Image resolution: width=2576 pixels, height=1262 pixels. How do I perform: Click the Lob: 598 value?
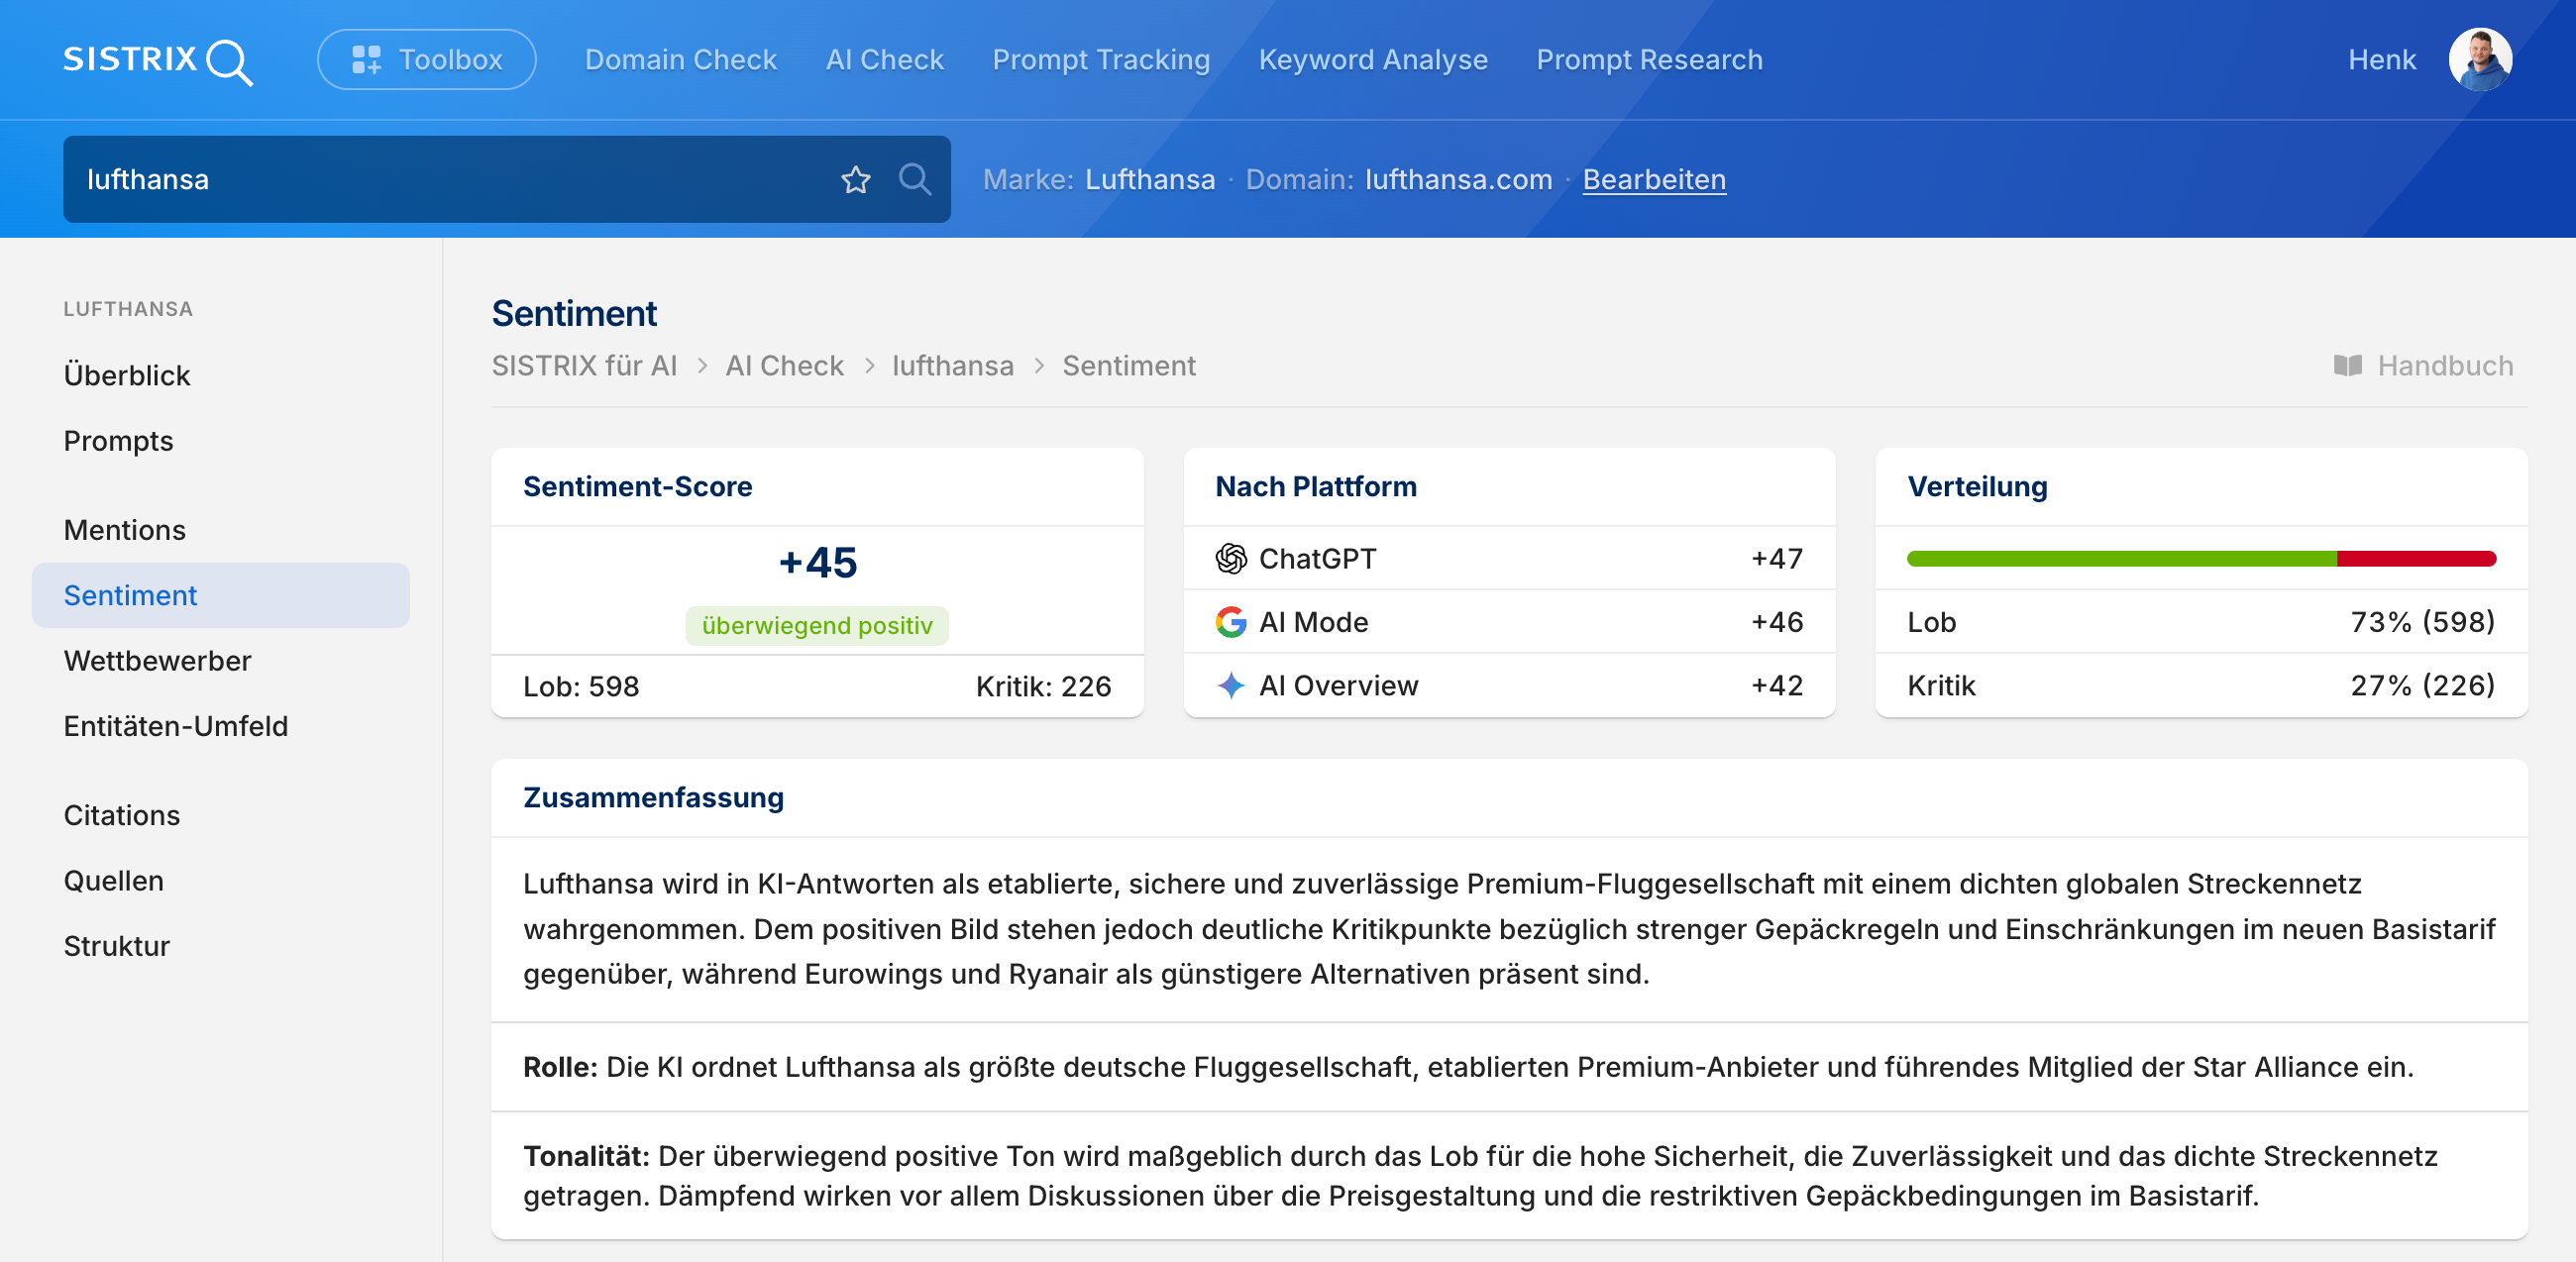tap(580, 687)
